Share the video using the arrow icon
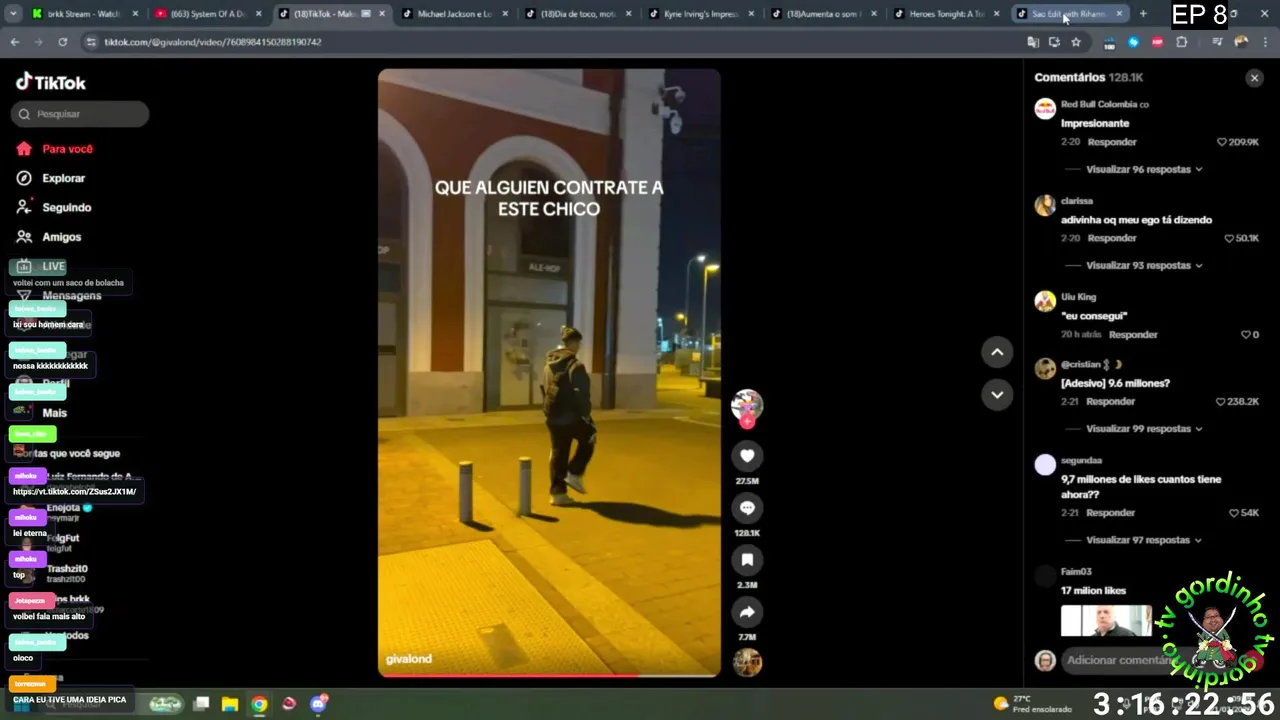The height and width of the screenshot is (720, 1280). point(747,612)
